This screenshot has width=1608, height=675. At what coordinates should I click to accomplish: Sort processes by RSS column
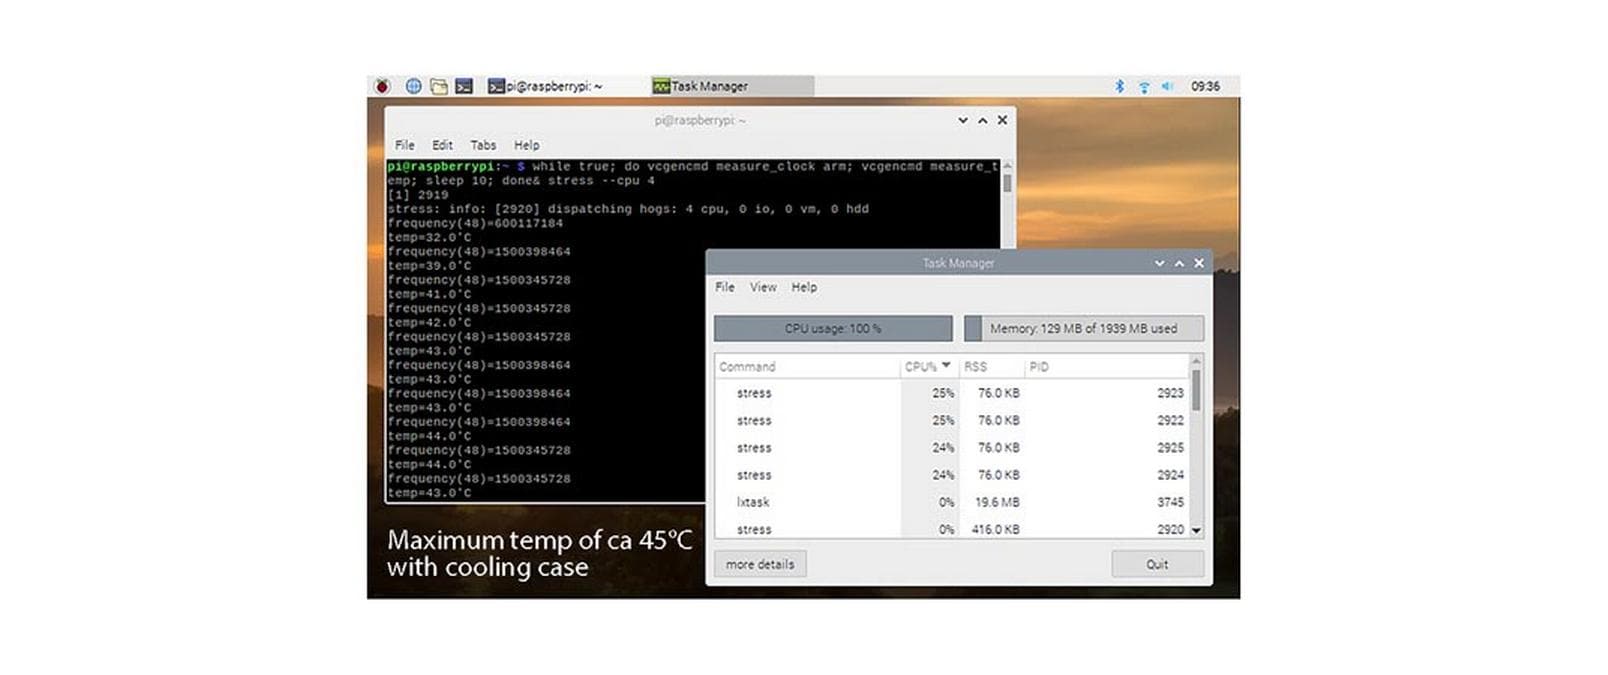[991, 367]
